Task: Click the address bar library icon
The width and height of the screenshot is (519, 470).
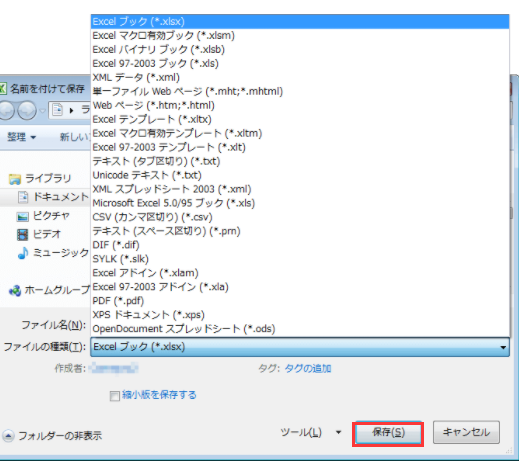Action: [57, 110]
